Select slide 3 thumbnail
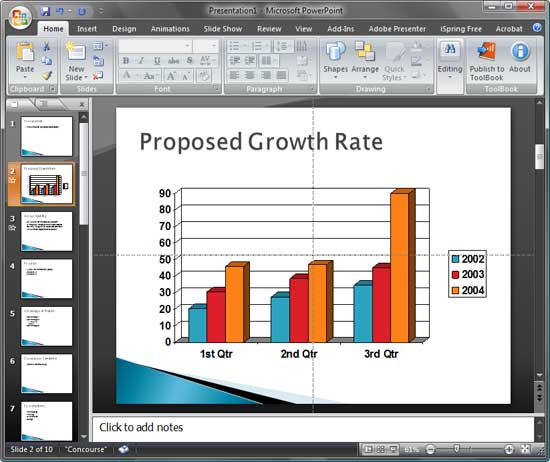This screenshot has width=550, height=462. click(46, 231)
